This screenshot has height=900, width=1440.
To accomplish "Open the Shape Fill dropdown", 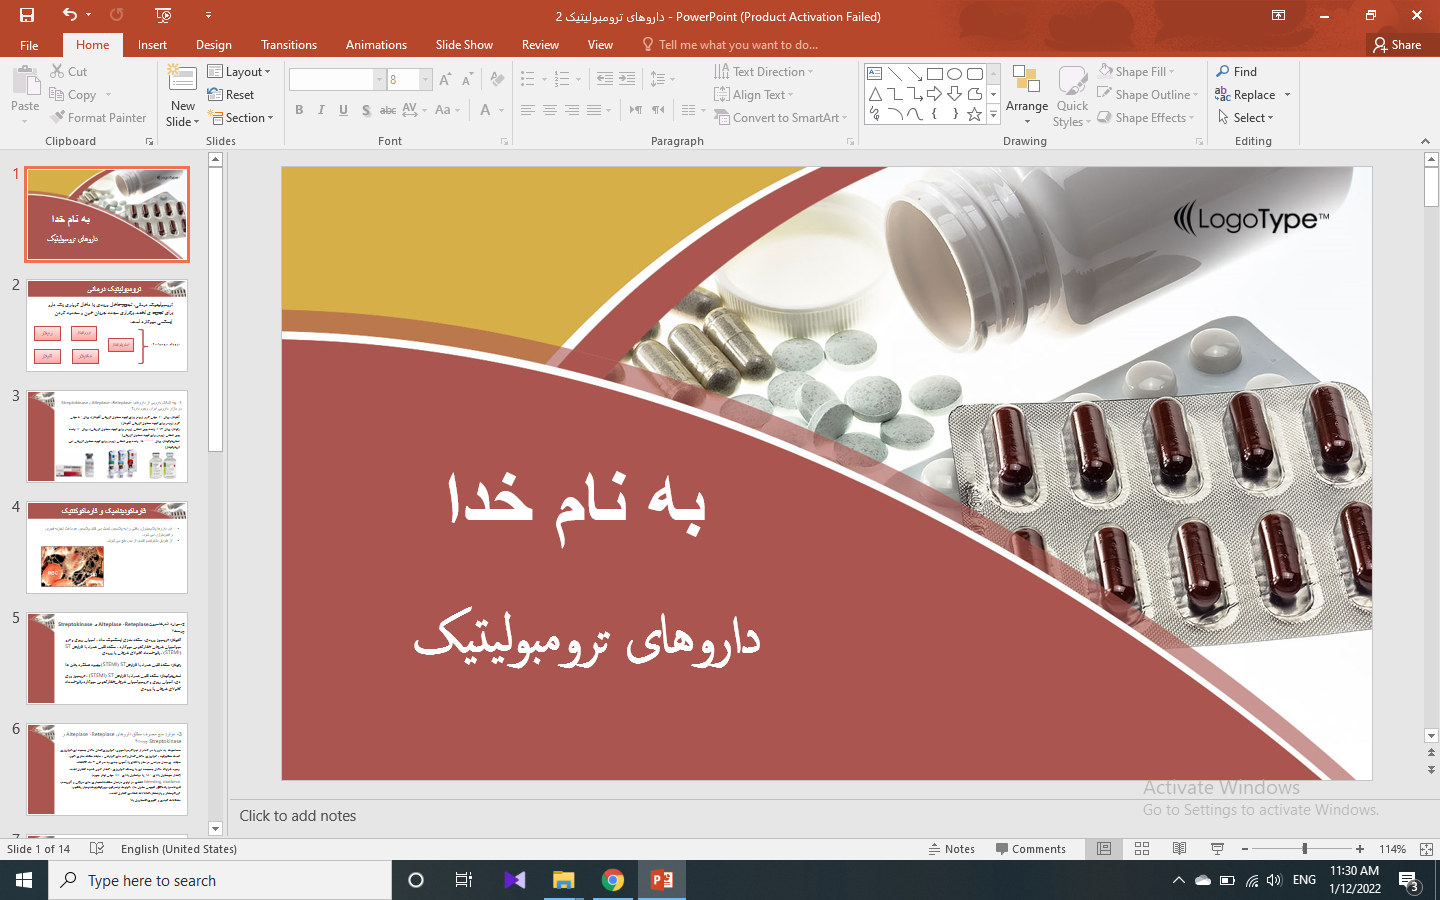I will click(x=1136, y=72).
